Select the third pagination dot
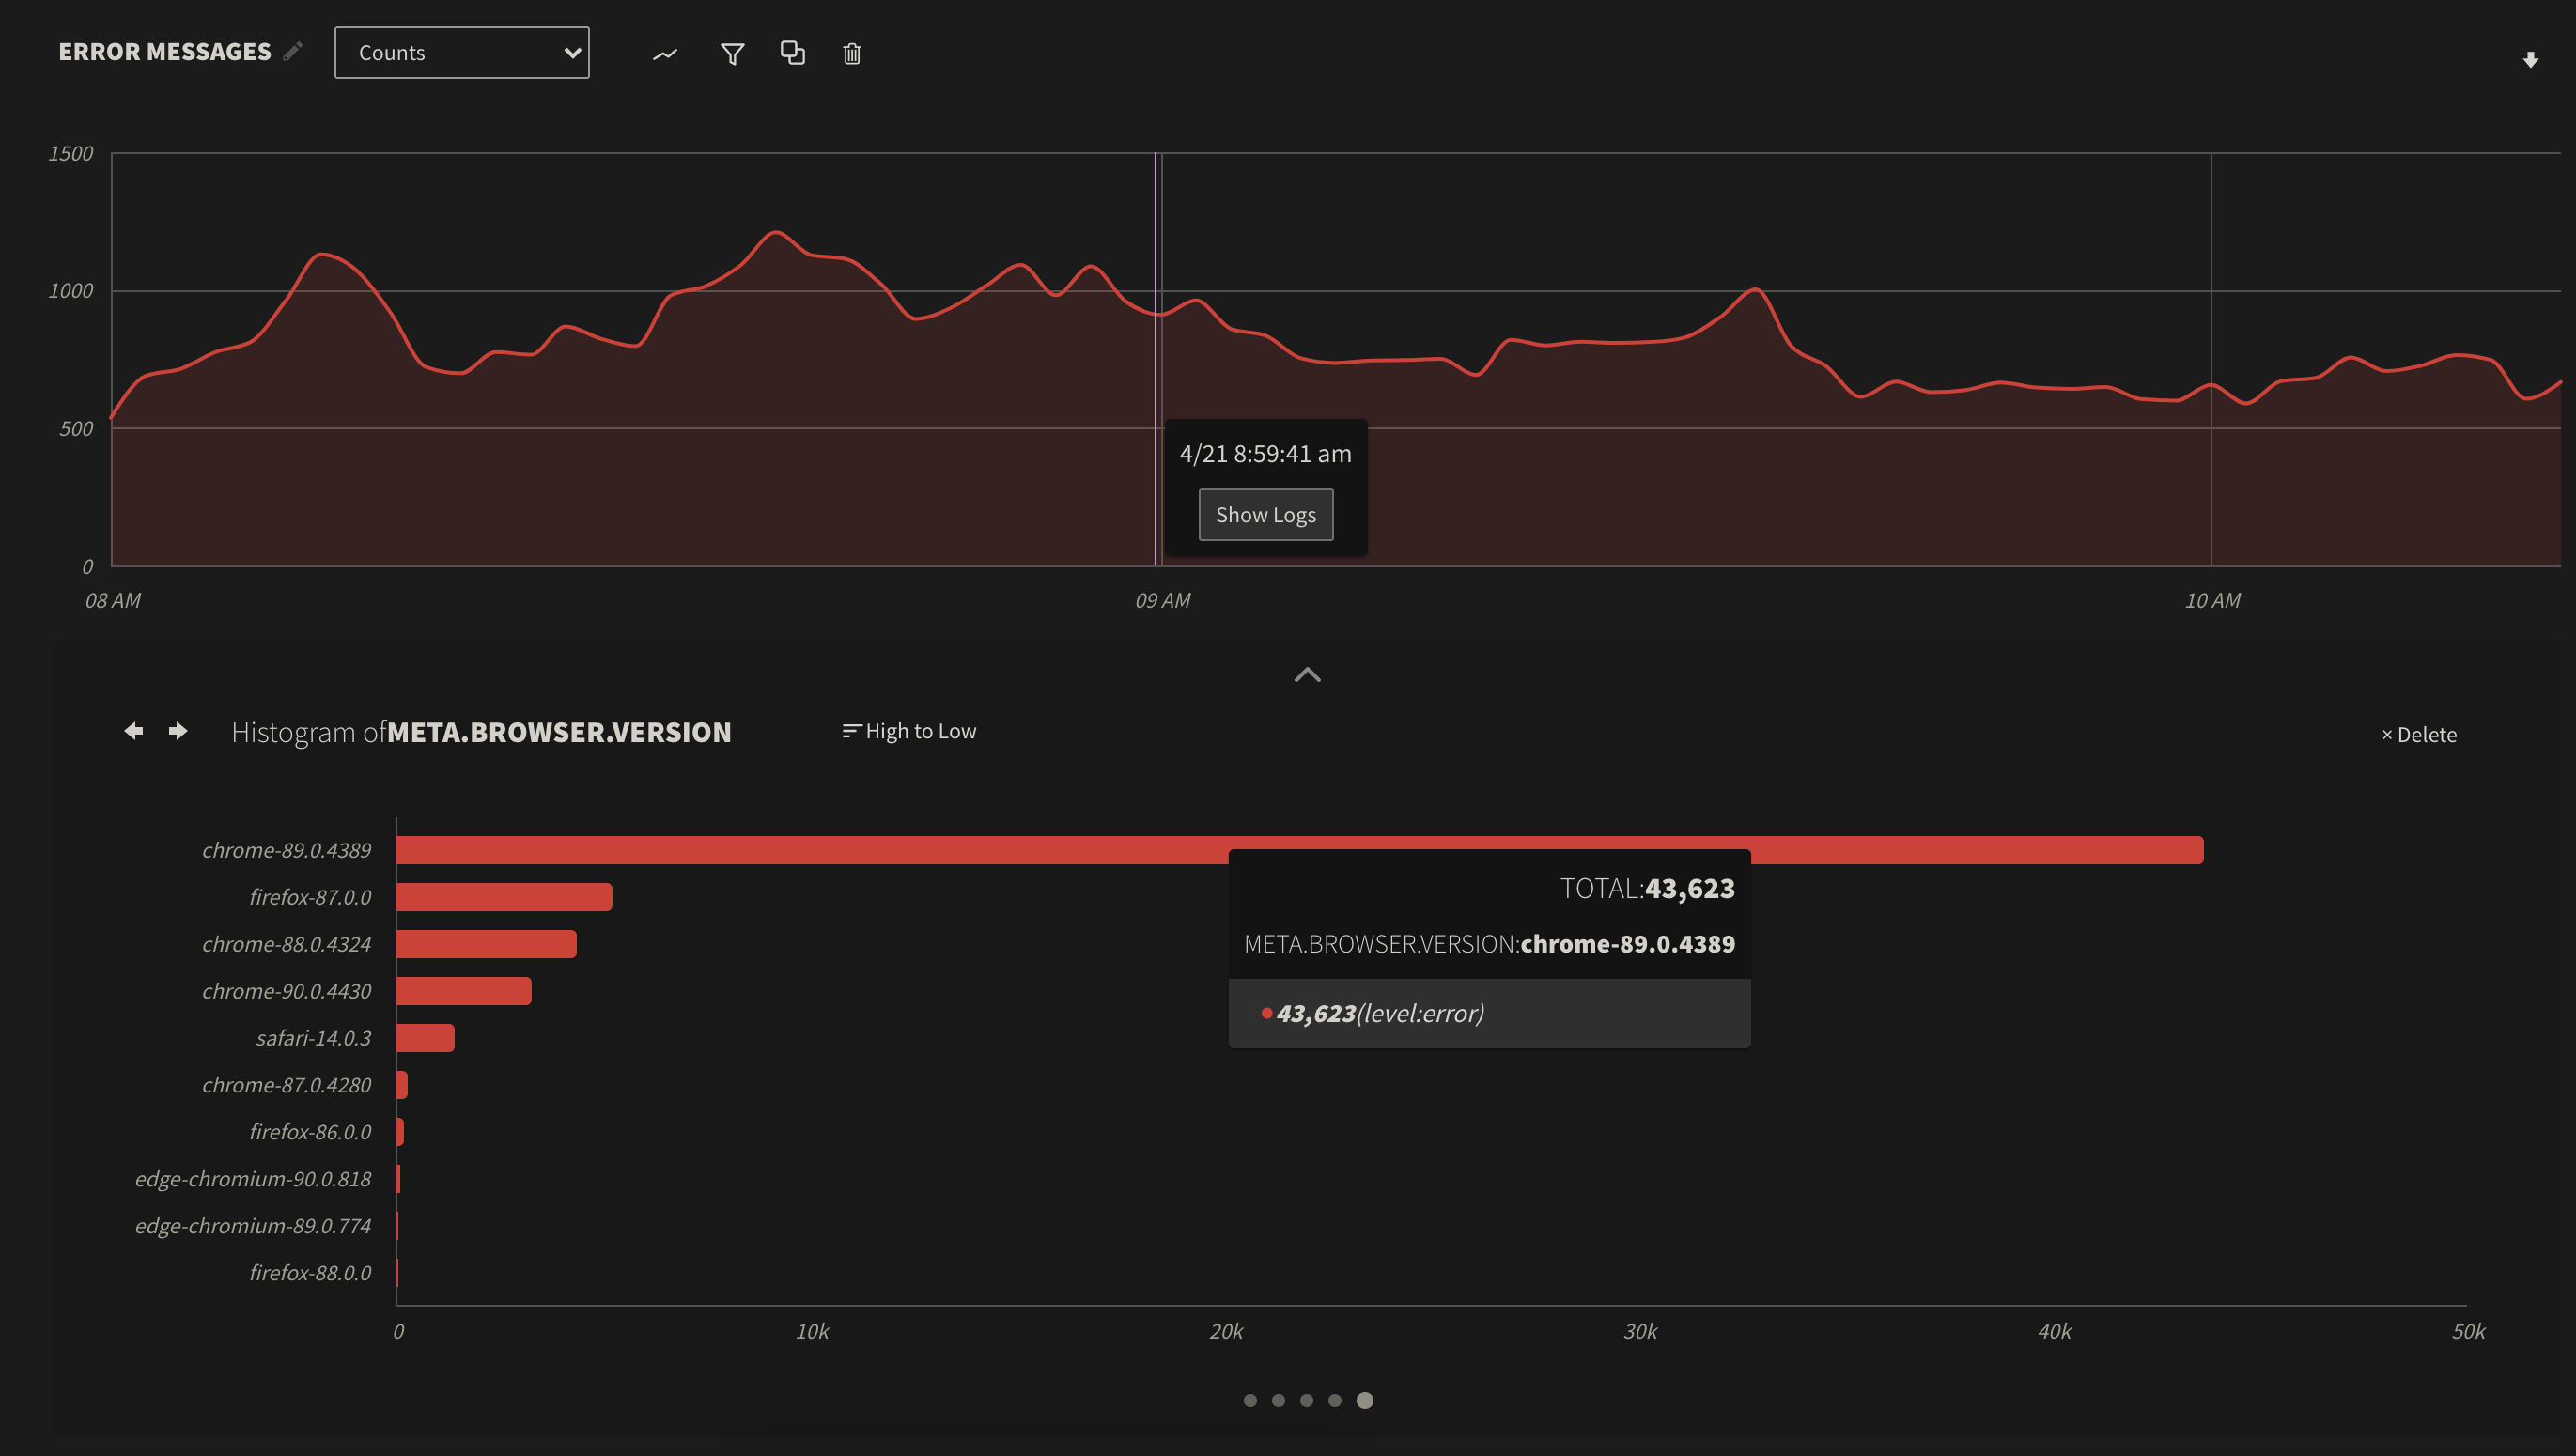Viewport: 2576px width, 1456px height. coord(1306,1400)
